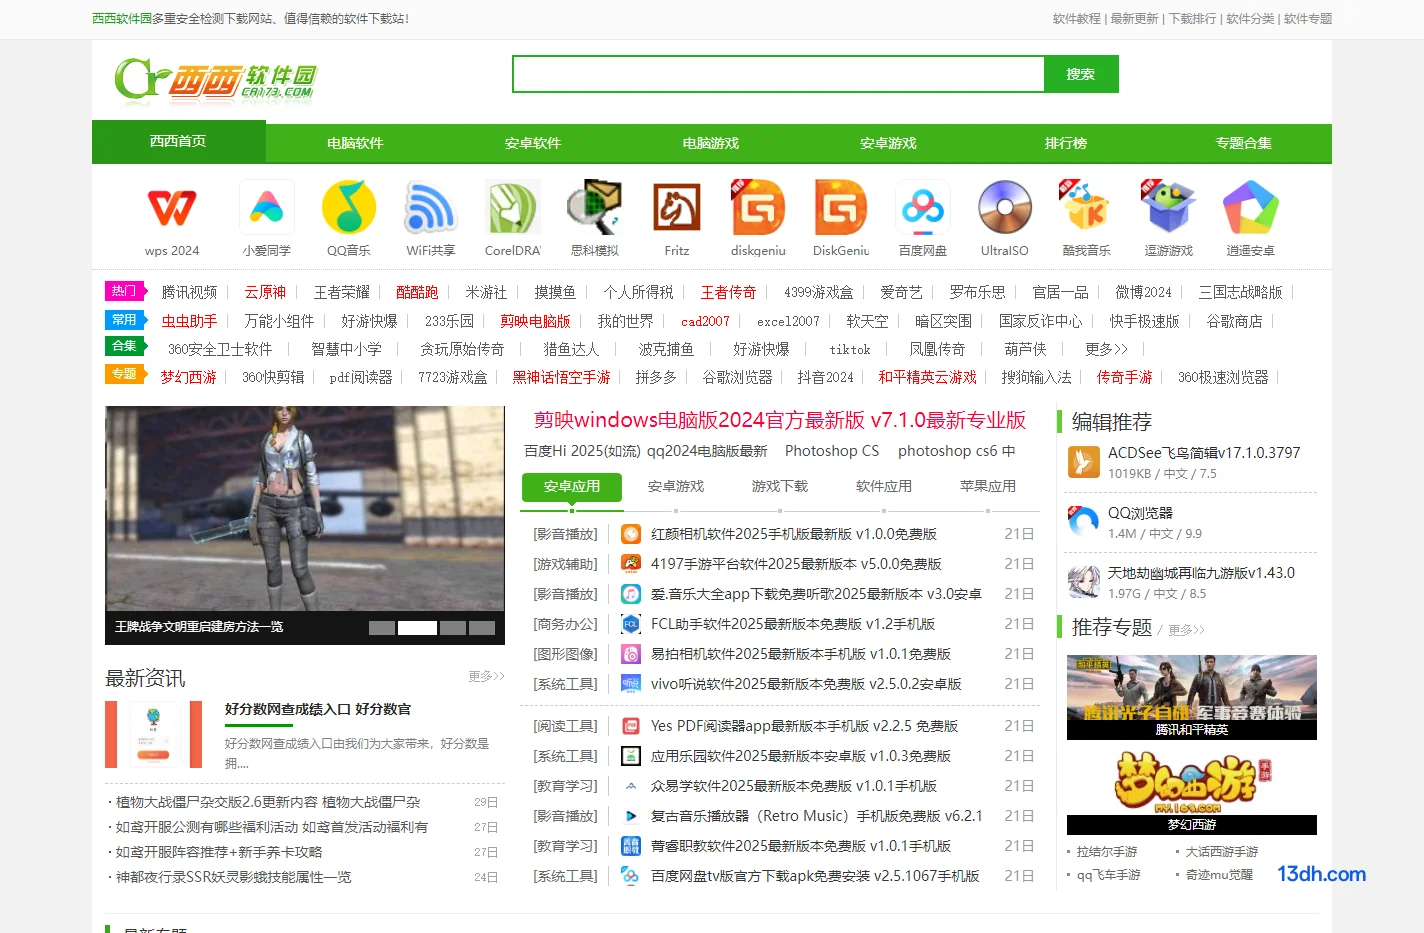Go to 西西首页 navigation tab
This screenshot has height=933, width=1424.
pyautogui.click(x=178, y=142)
